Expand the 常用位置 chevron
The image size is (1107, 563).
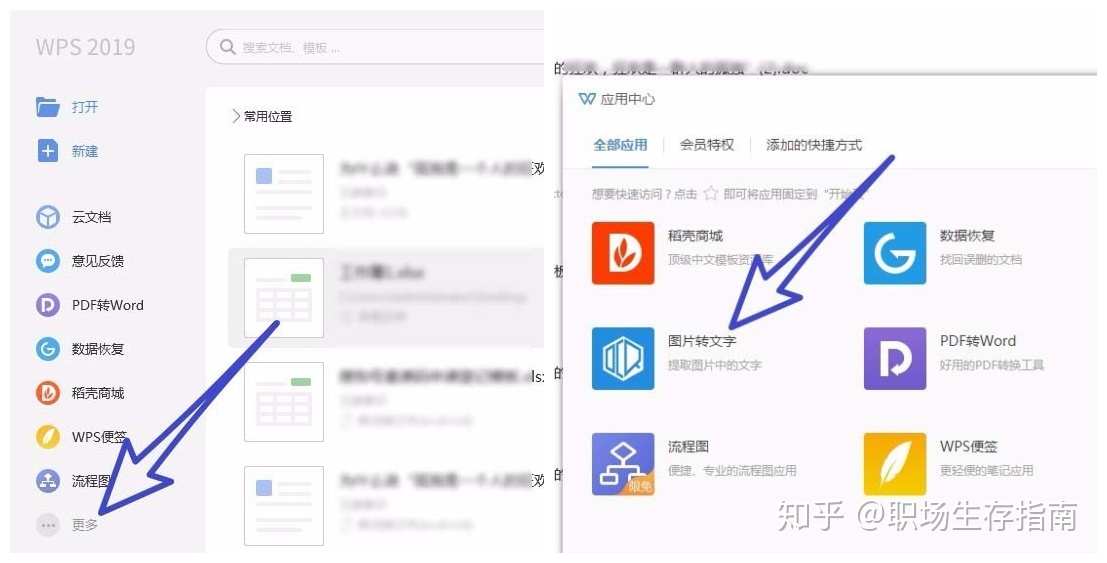(236, 117)
